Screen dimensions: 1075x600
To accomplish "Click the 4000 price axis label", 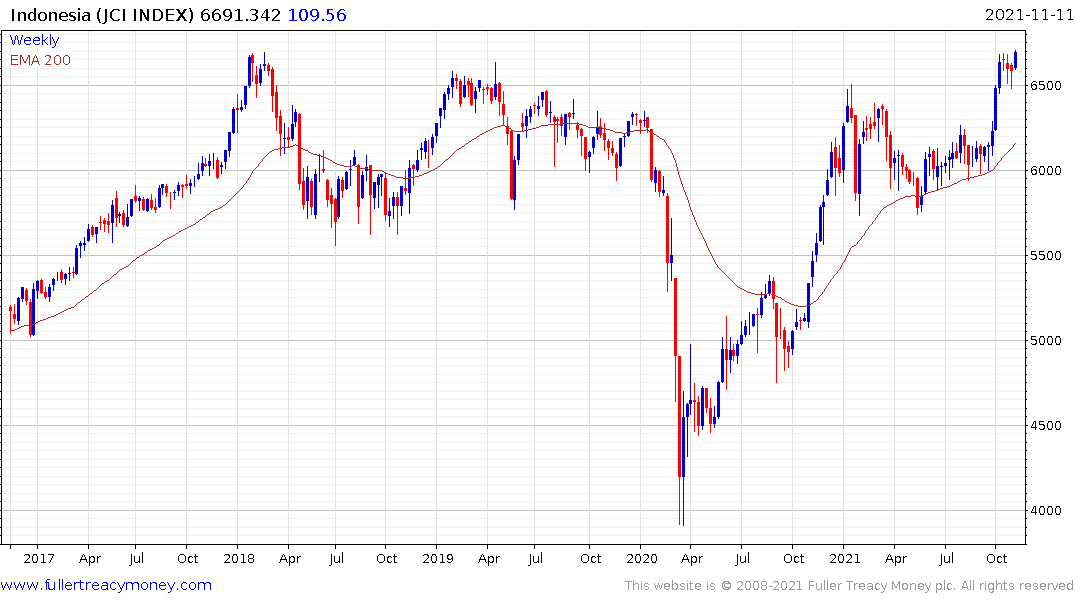I will [x=1046, y=511].
